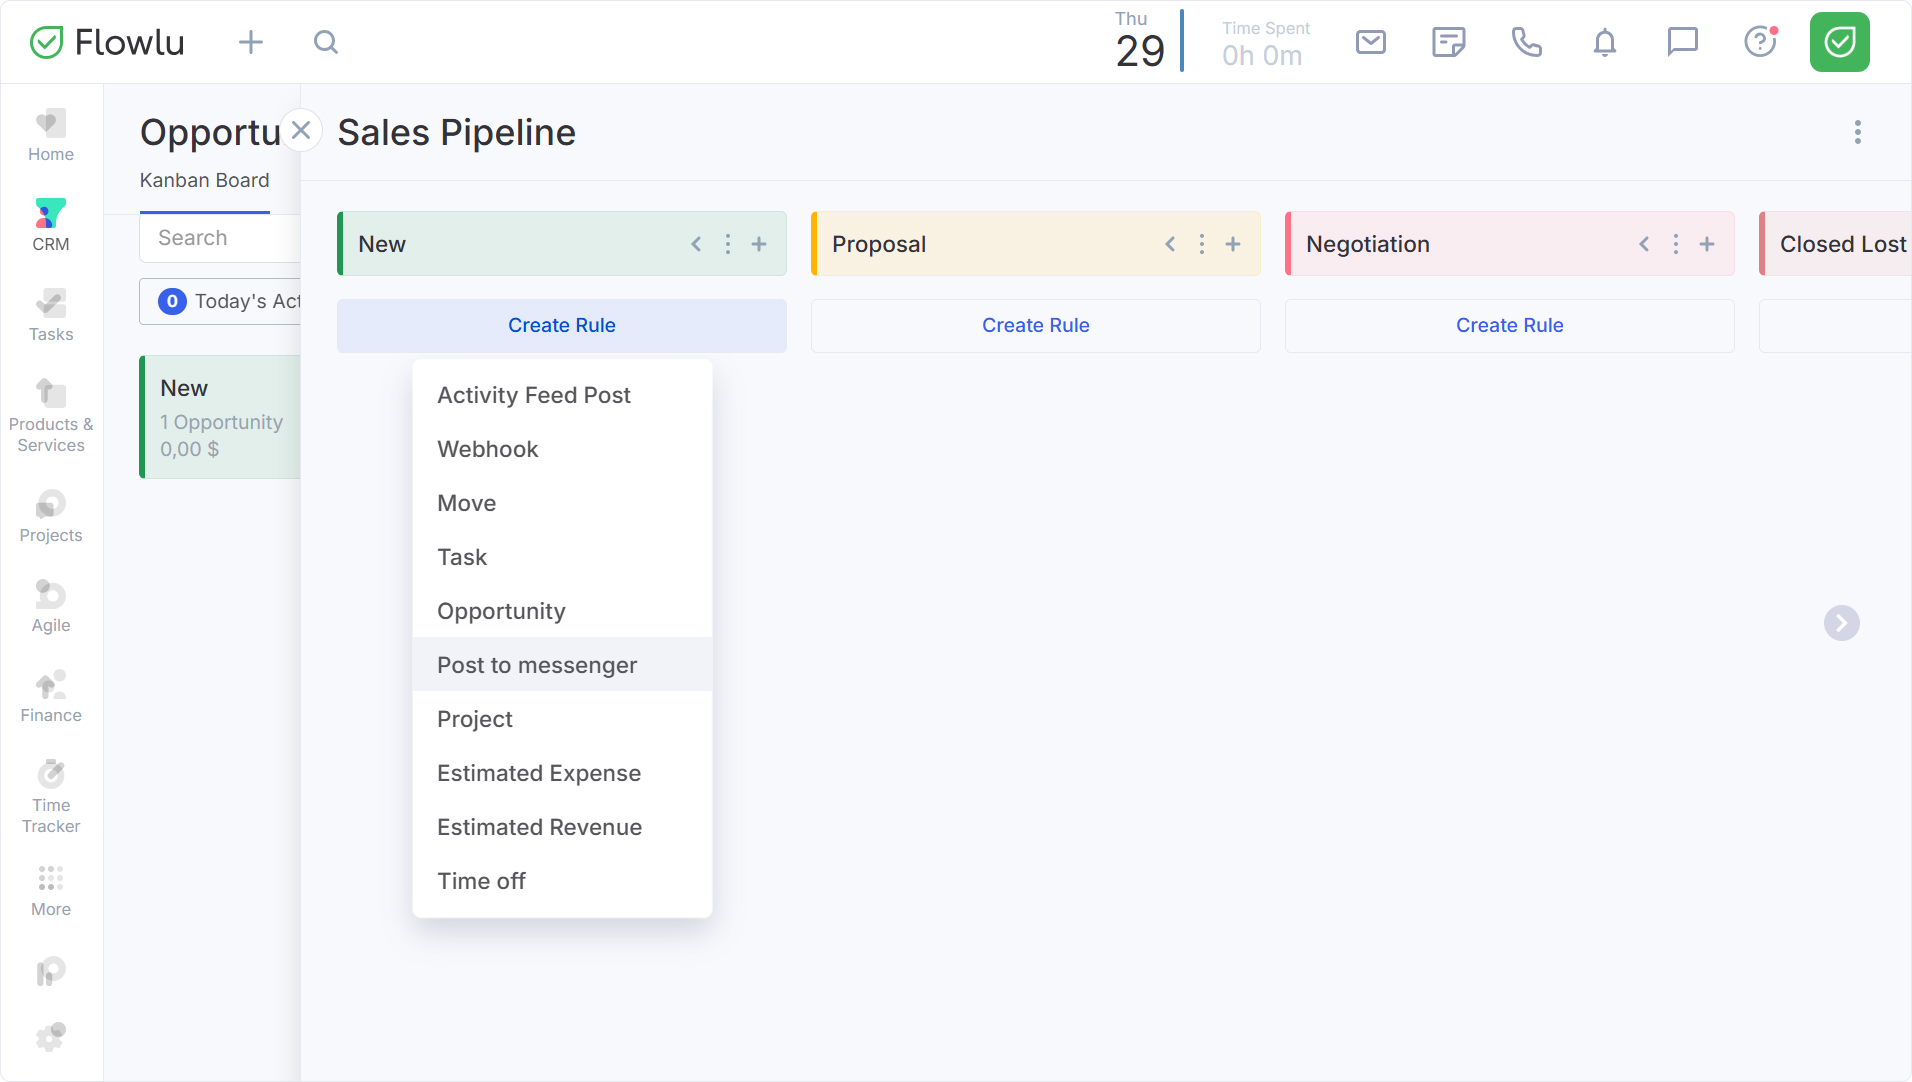
Task: Open the Agile module in sidebar
Action: click(51, 606)
